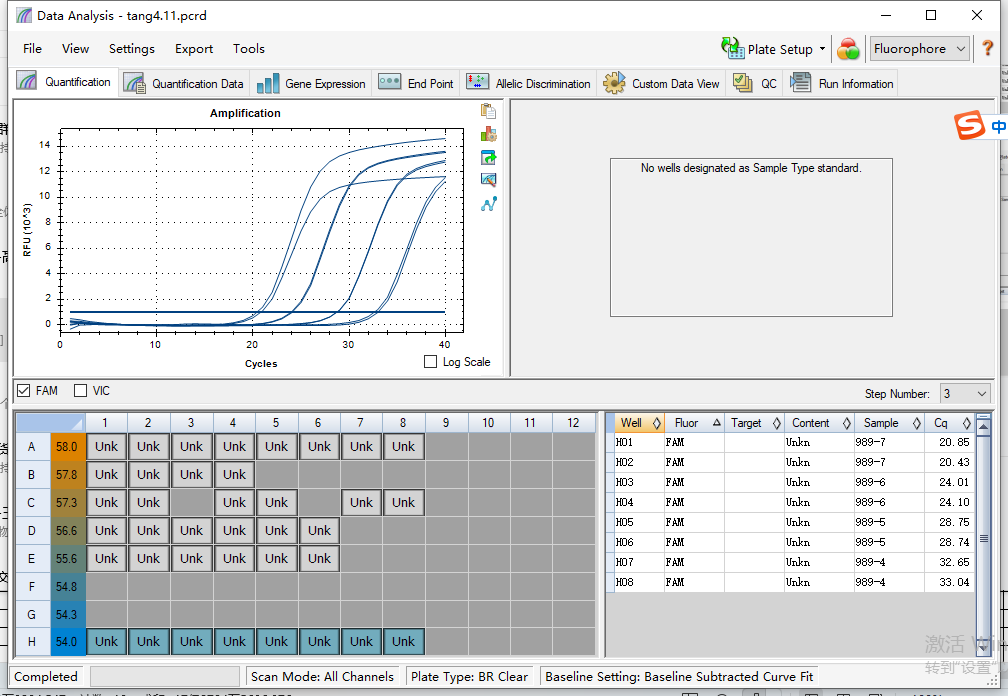Click the 54.0 temperature gradient cell
This screenshot has width=1008, height=696.
(68, 641)
